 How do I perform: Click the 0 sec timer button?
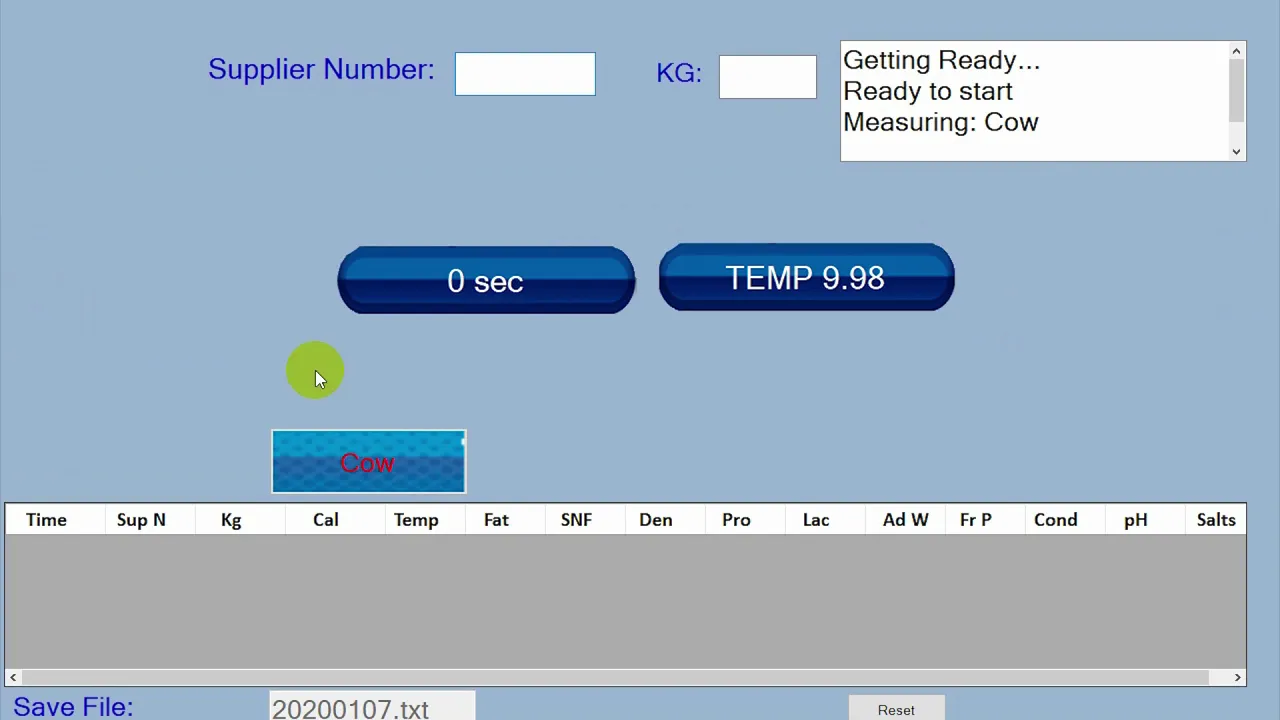click(486, 280)
